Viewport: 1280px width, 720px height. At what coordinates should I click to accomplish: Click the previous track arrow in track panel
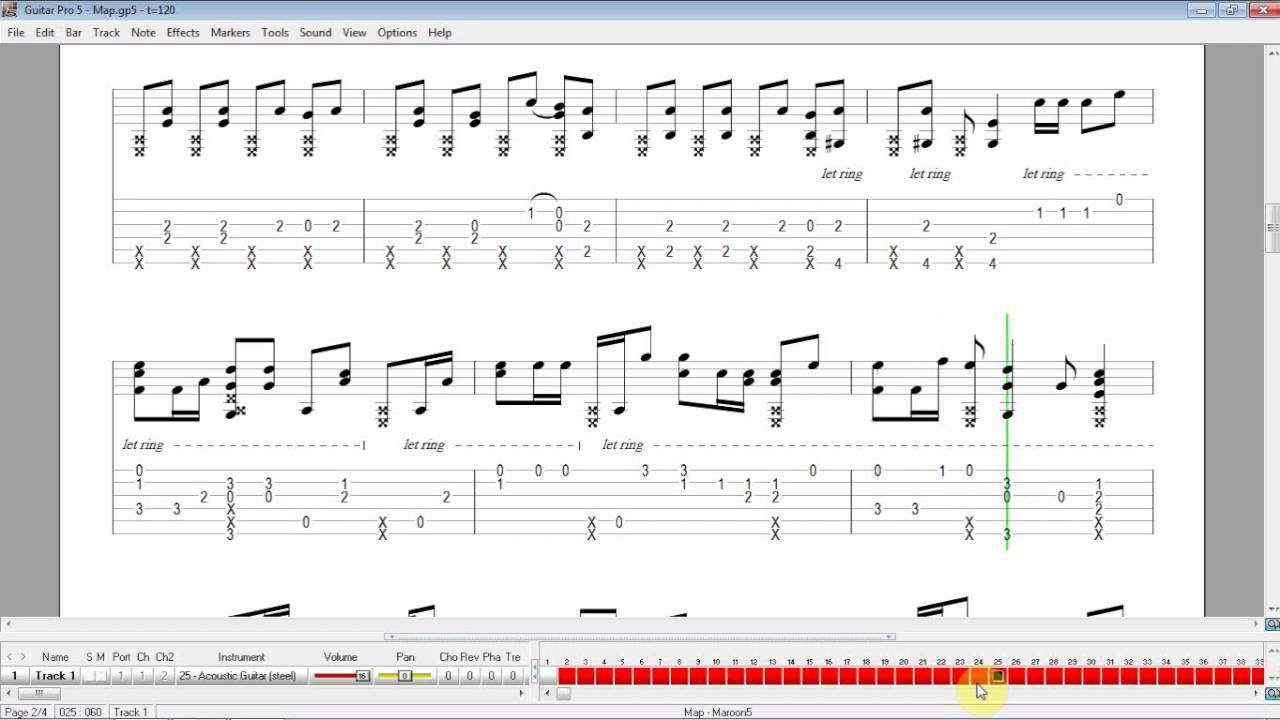click(10, 657)
